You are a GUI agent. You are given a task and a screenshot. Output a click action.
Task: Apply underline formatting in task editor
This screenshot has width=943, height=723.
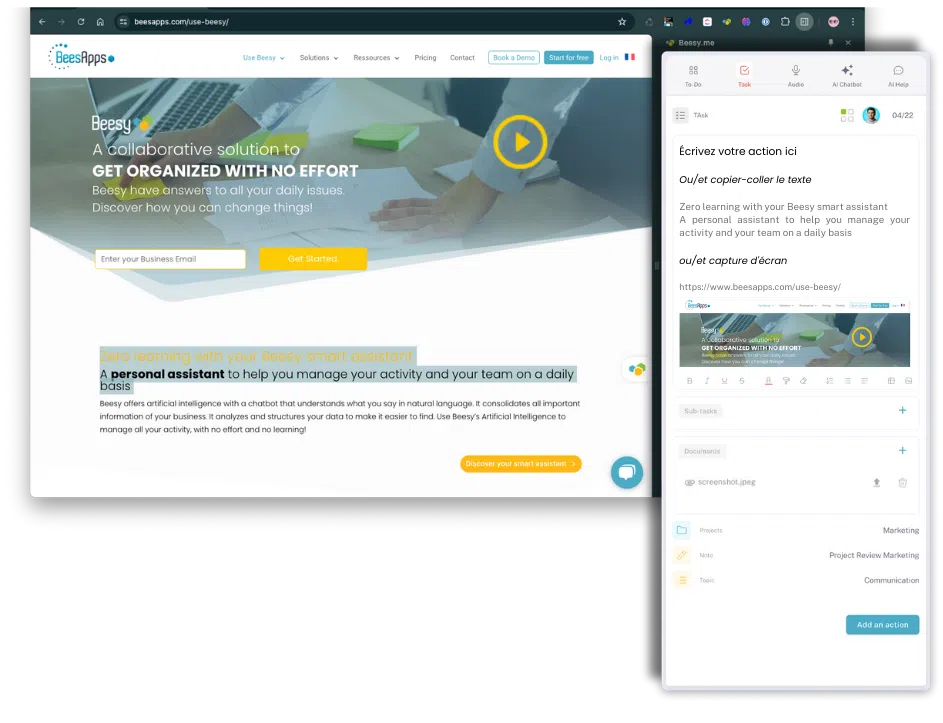[x=724, y=381]
